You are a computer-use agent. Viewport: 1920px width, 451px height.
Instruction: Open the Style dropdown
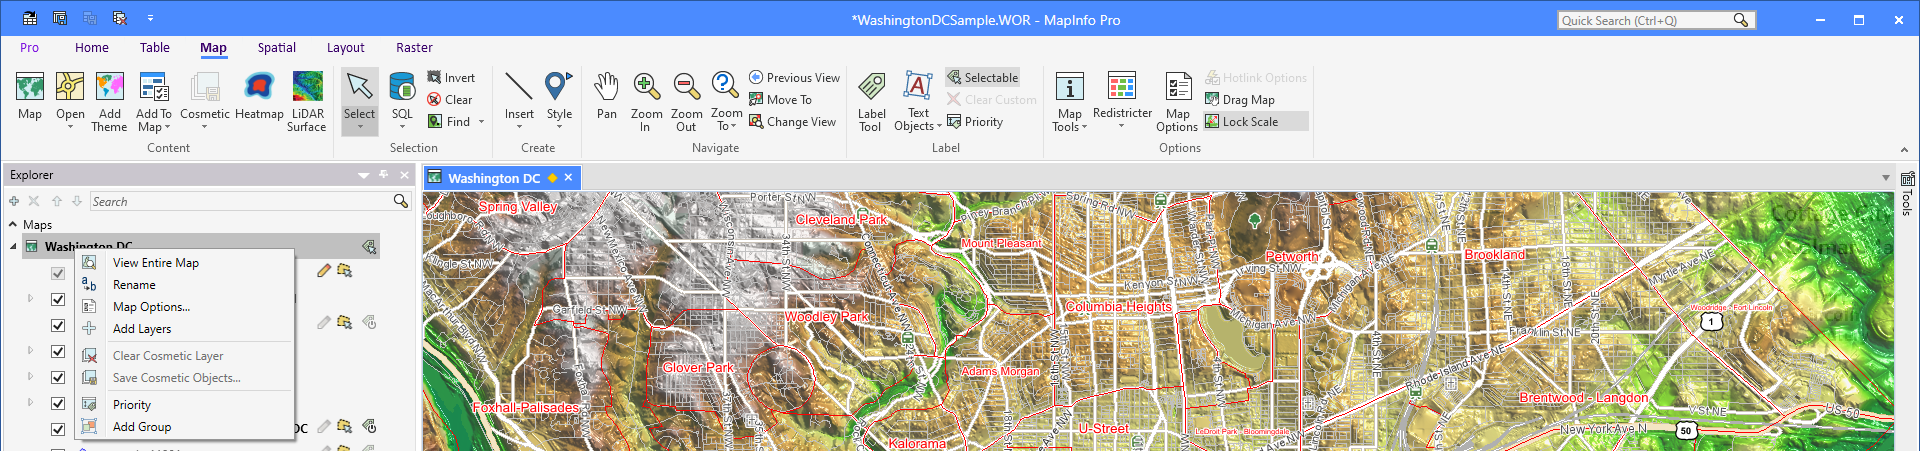click(559, 127)
